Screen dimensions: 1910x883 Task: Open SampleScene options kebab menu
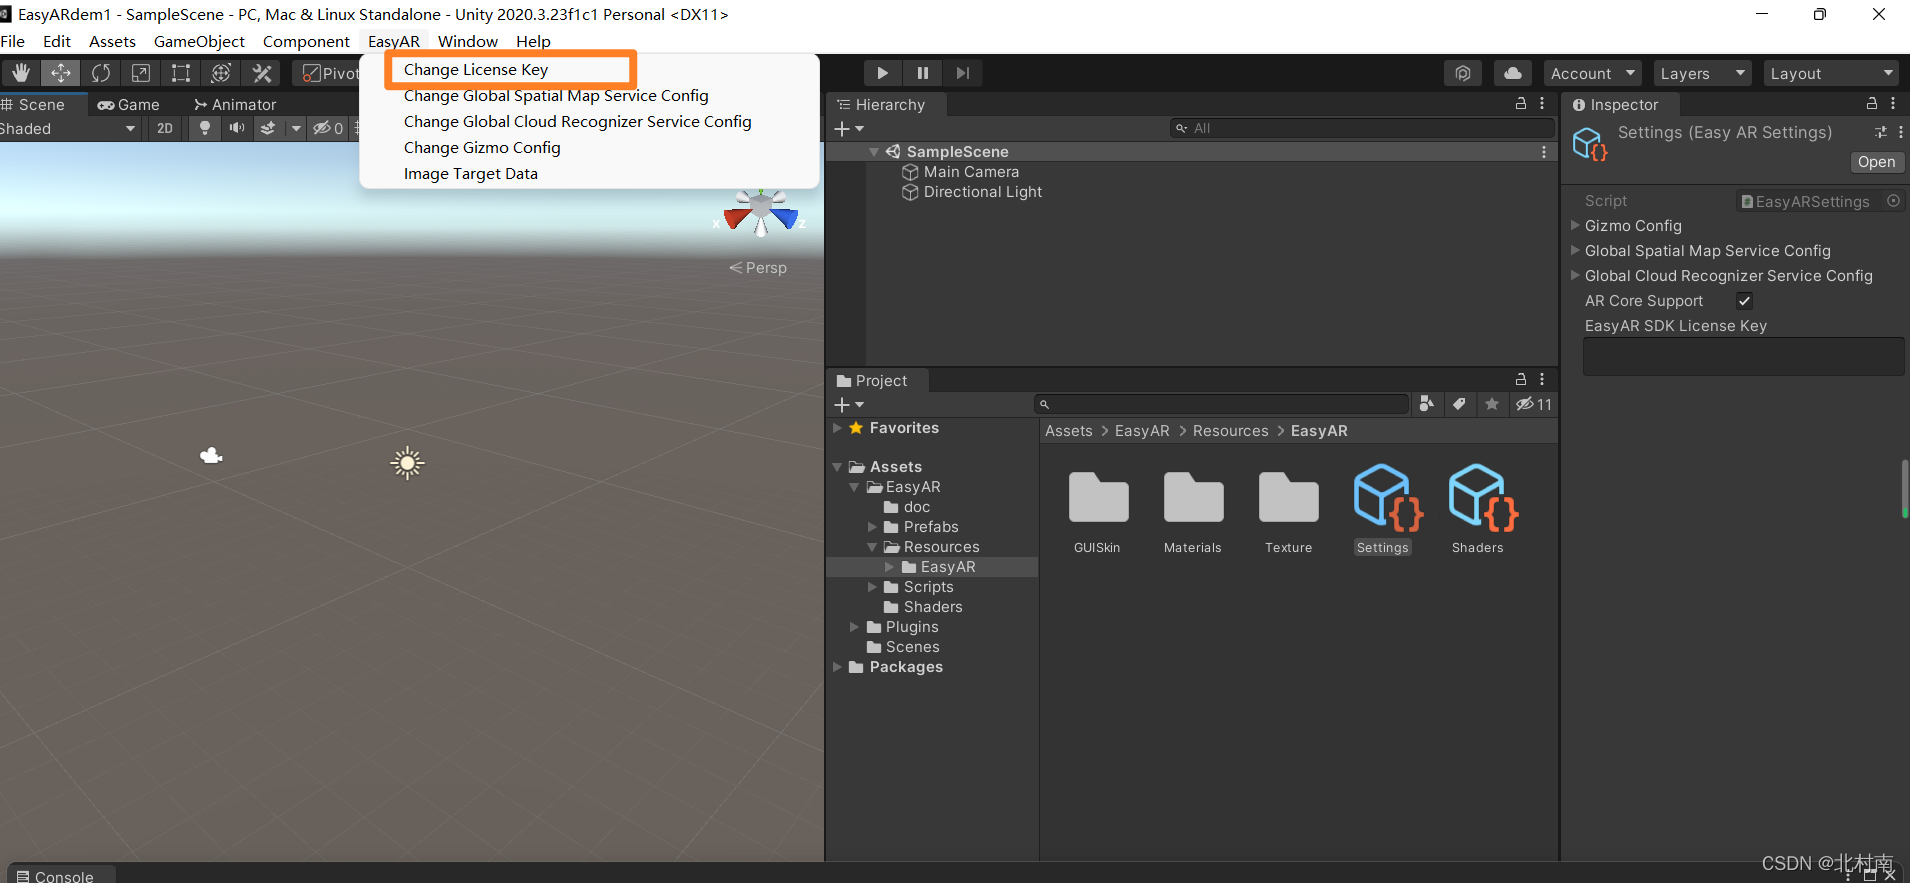(1544, 152)
